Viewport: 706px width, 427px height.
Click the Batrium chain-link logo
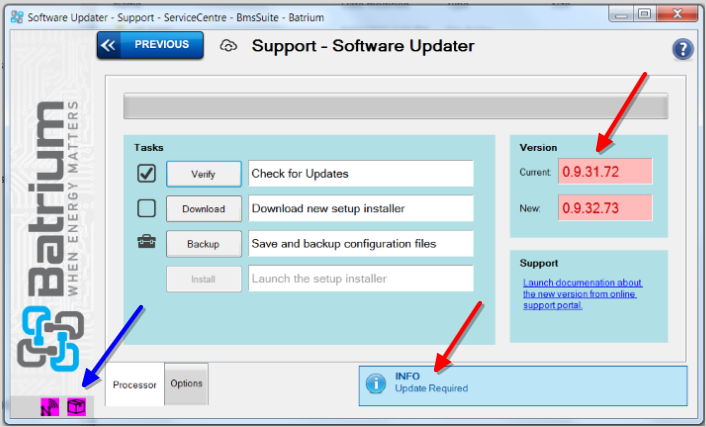50,338
